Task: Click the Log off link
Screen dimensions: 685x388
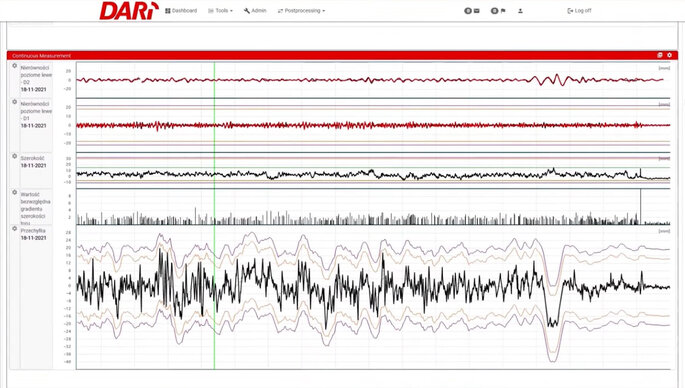Action: pos(579,10)
